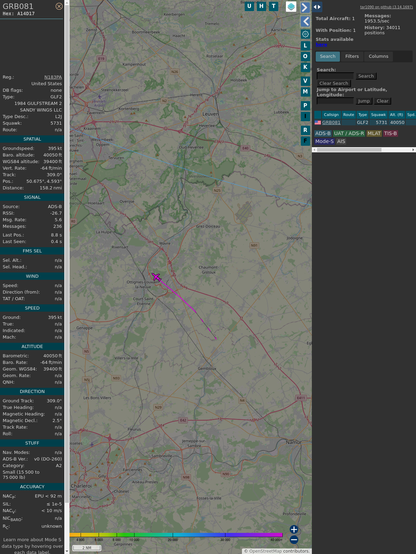Image resolution: width=416 pixels, height=554 pixels.
Task: Open the map layer switcher icon
Action: [x=291, y=6]
